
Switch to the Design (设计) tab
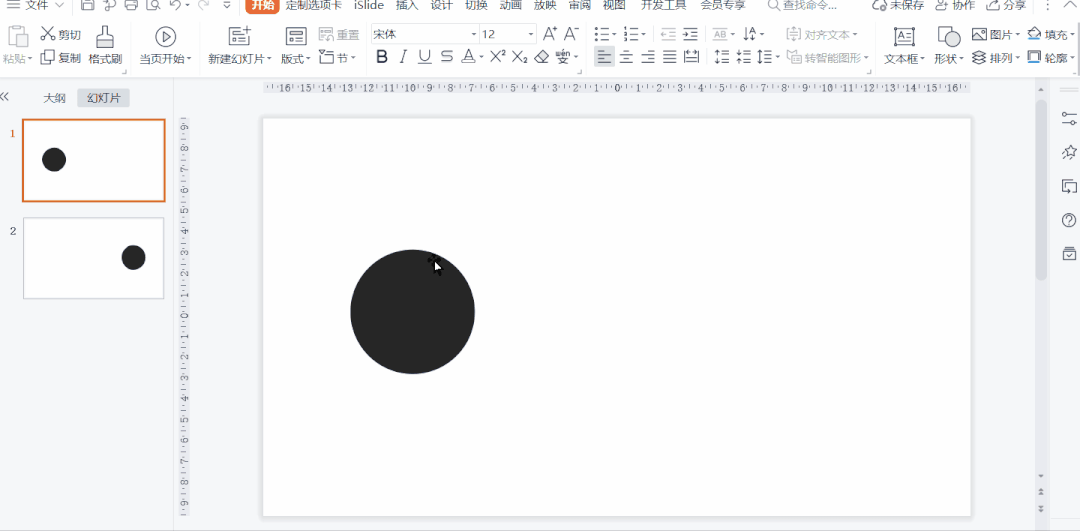pyautogui.click(x=442, y=5)
